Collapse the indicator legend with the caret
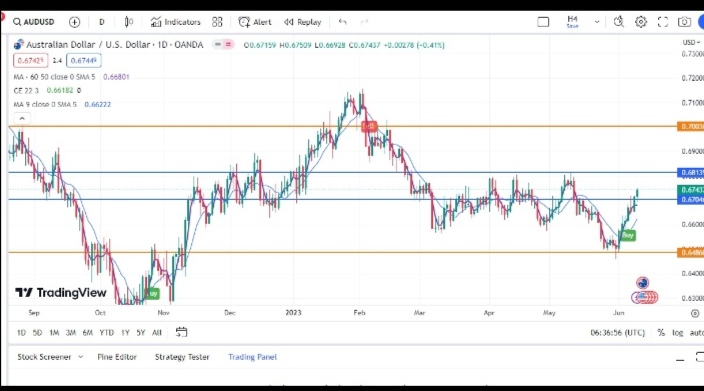Screen dimensions: 704x391 (22, 119)
